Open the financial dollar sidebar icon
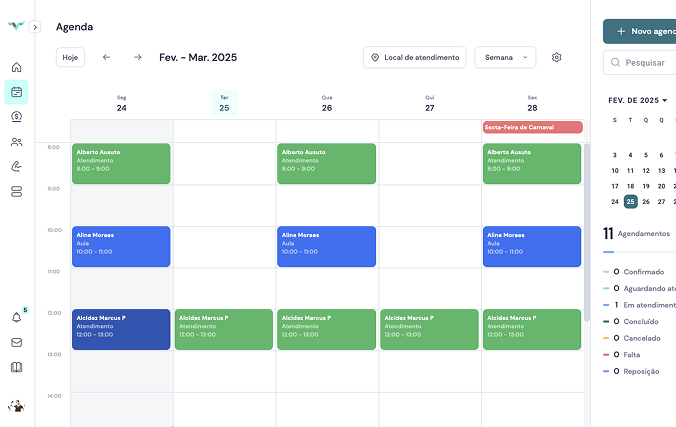The height and width of the screenshot is (427, 676). (16, 117)
